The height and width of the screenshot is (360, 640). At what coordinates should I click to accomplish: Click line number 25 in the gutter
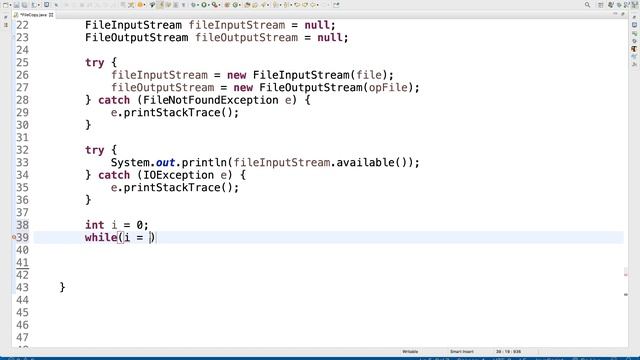tap(22, 62)
